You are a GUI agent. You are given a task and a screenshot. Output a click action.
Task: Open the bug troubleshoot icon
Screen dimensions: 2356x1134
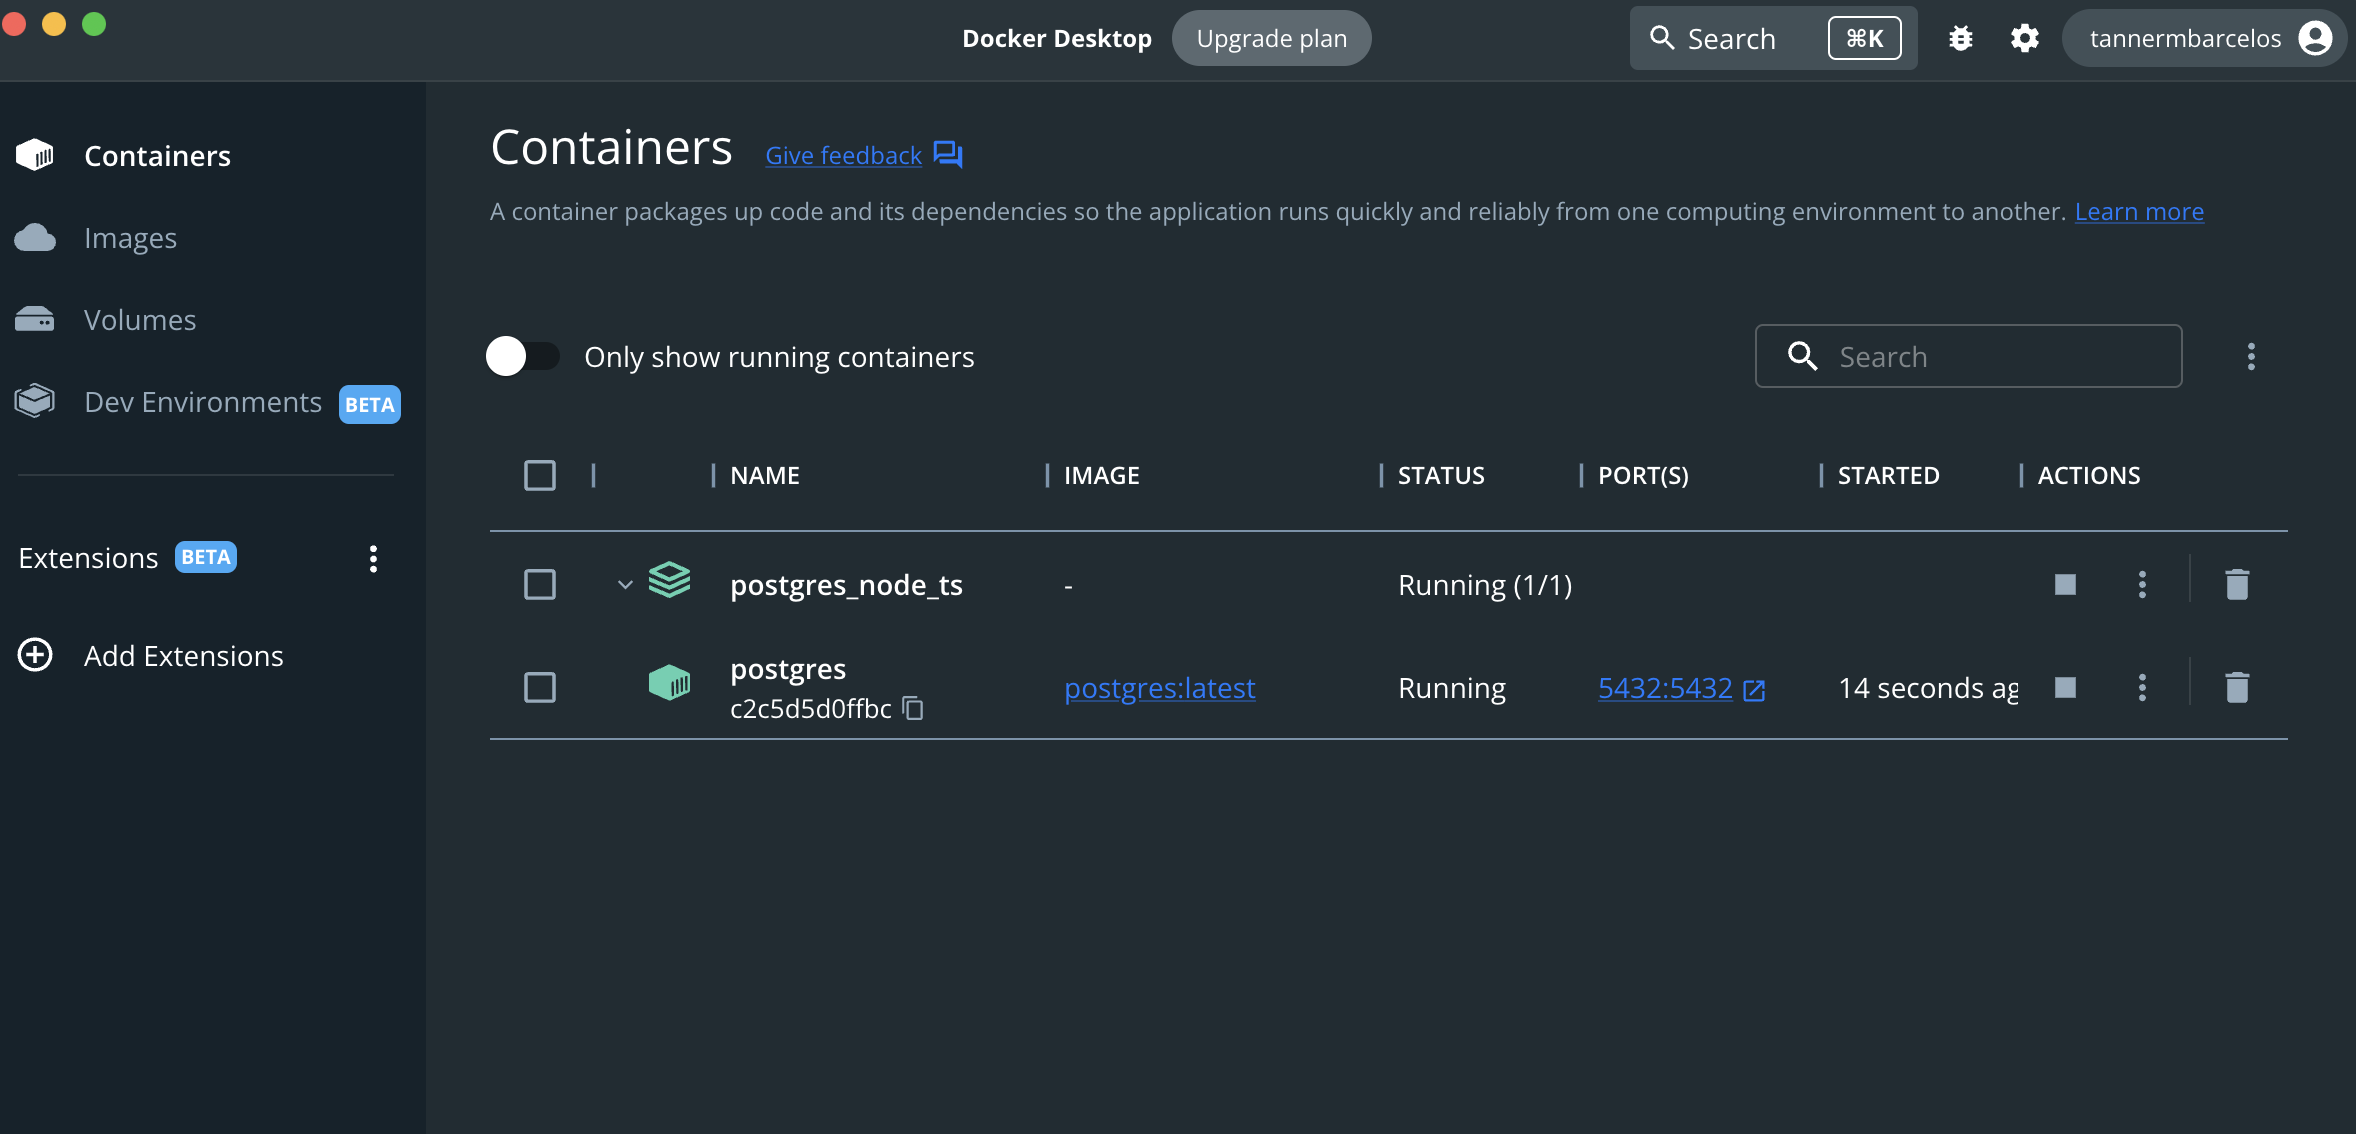(x=1960, y=39)
